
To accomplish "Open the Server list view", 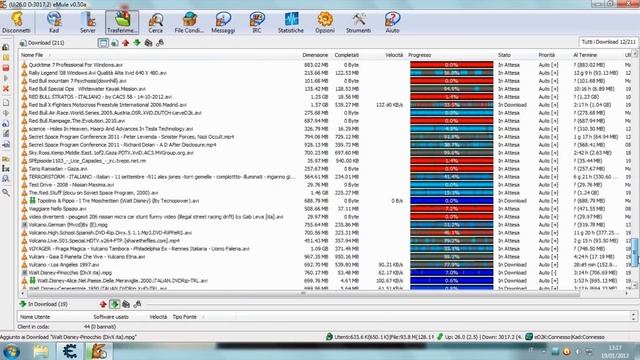I will [x=88, y=22].
